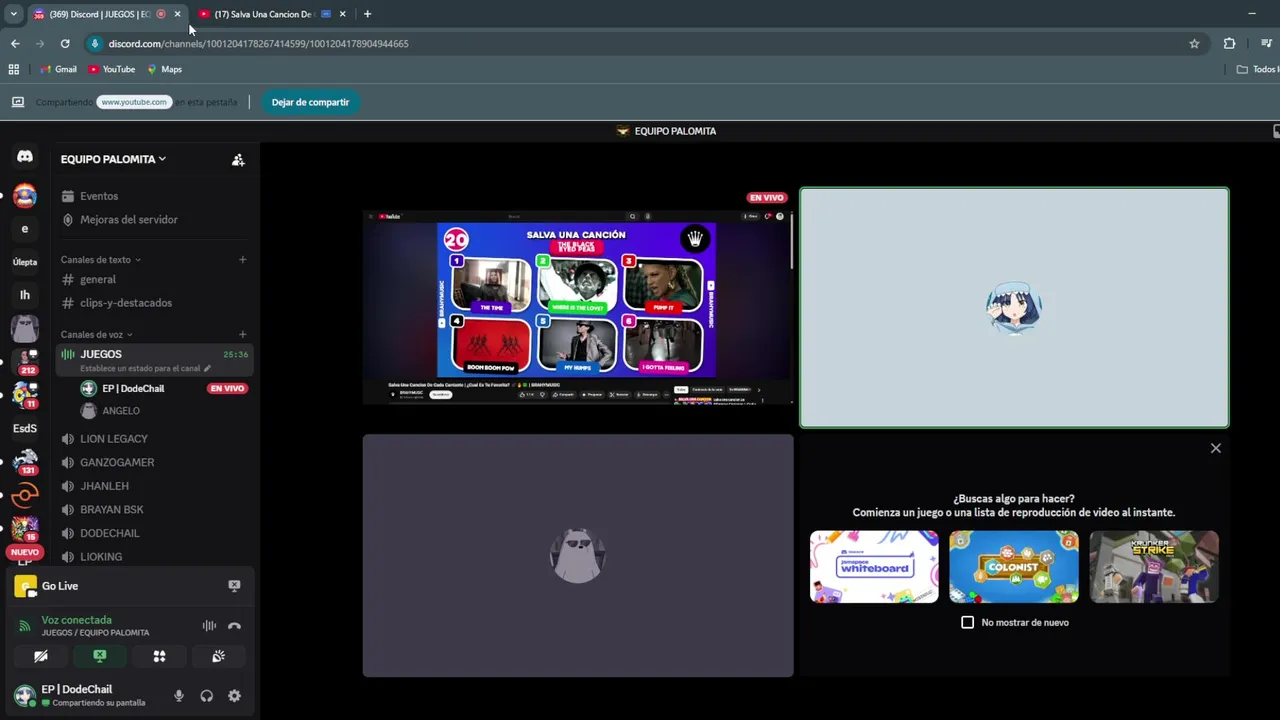Add a new text channel
Image resolution: width=1280 pixels, height=720 pixels.
click(x=242, y=260)
